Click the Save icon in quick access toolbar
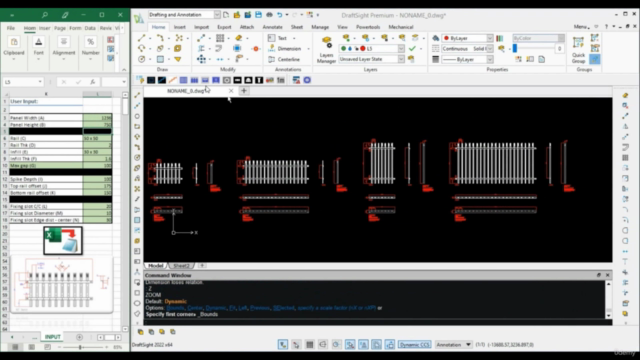The height and width of the screenshot is (360, 640). pos(258,15)
